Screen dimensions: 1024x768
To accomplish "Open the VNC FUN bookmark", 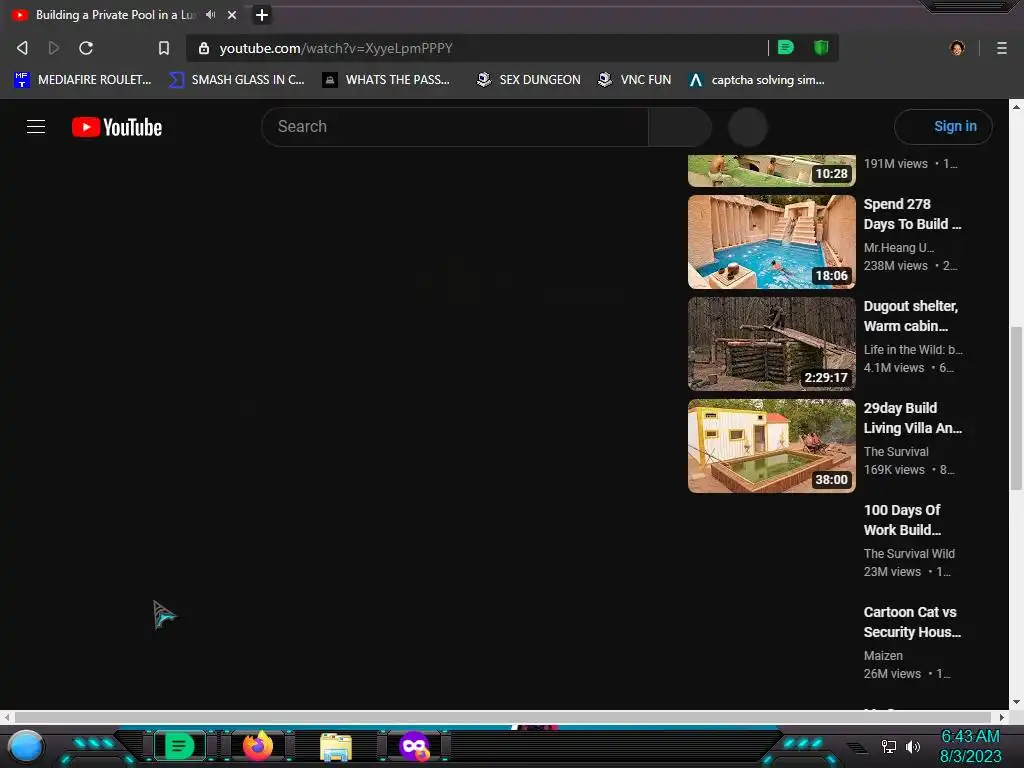I will click(x=635, y=80).
